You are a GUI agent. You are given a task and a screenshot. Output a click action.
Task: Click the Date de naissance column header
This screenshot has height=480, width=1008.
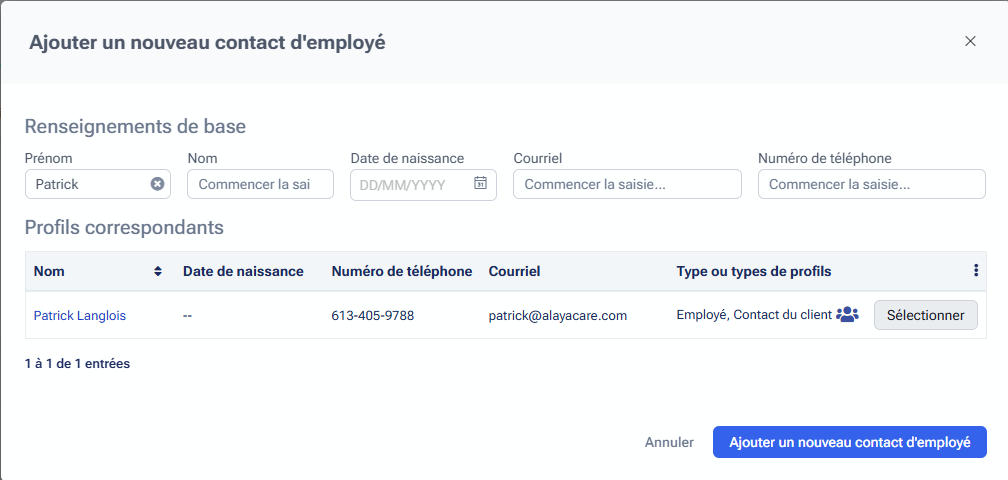[x=243, y=272]
